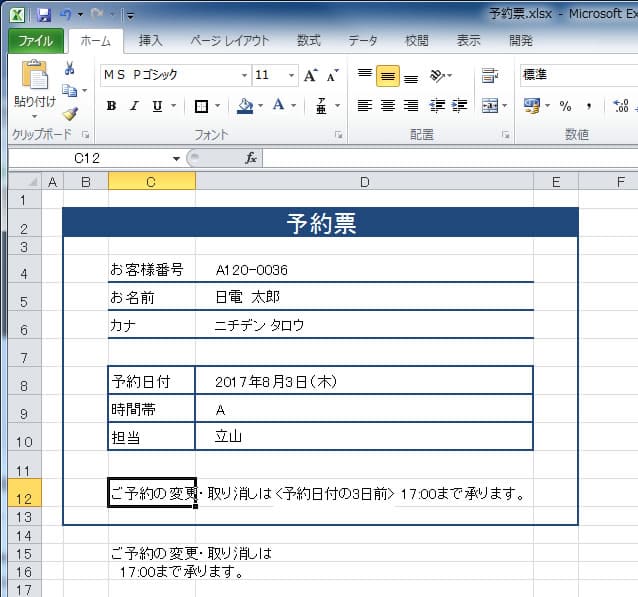Click the Paste clipboard icon
The height and width of the screenshot is (597, 638).
tap(34, 75)
